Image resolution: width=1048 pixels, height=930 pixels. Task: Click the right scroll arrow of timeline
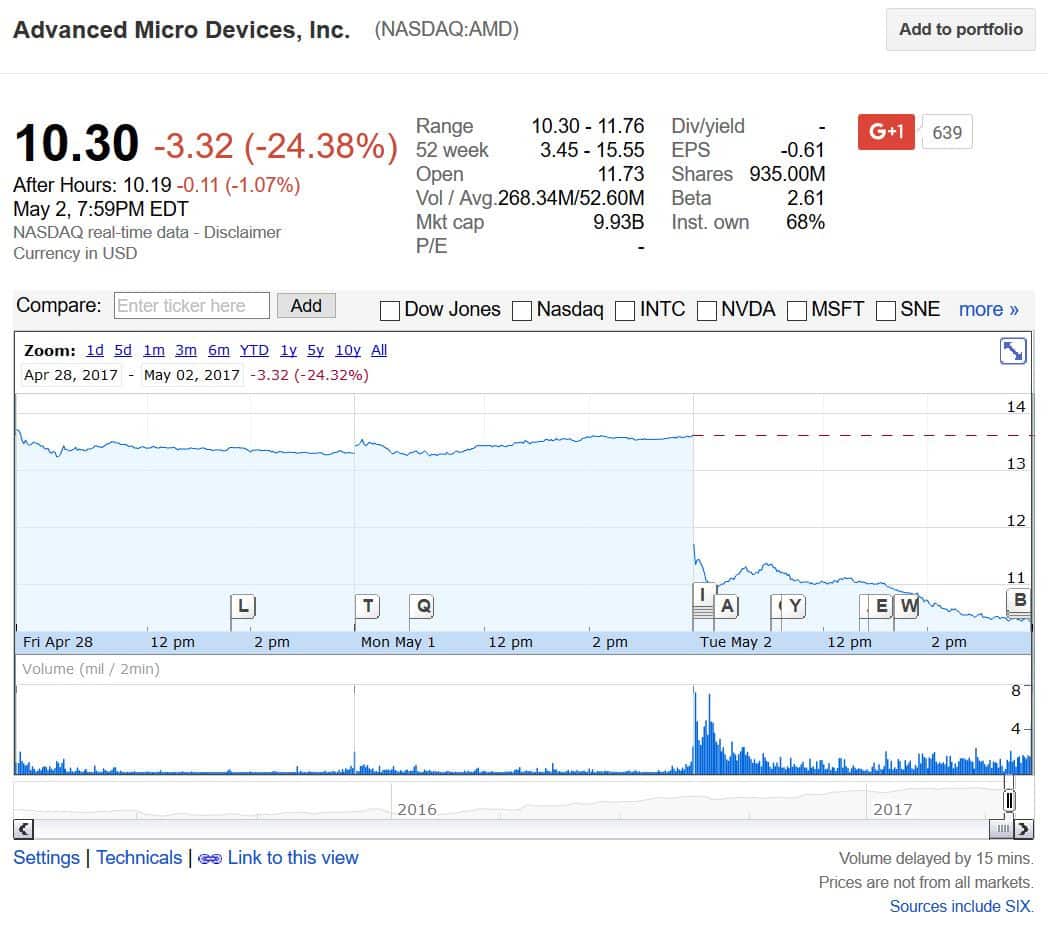point(1023,829)
